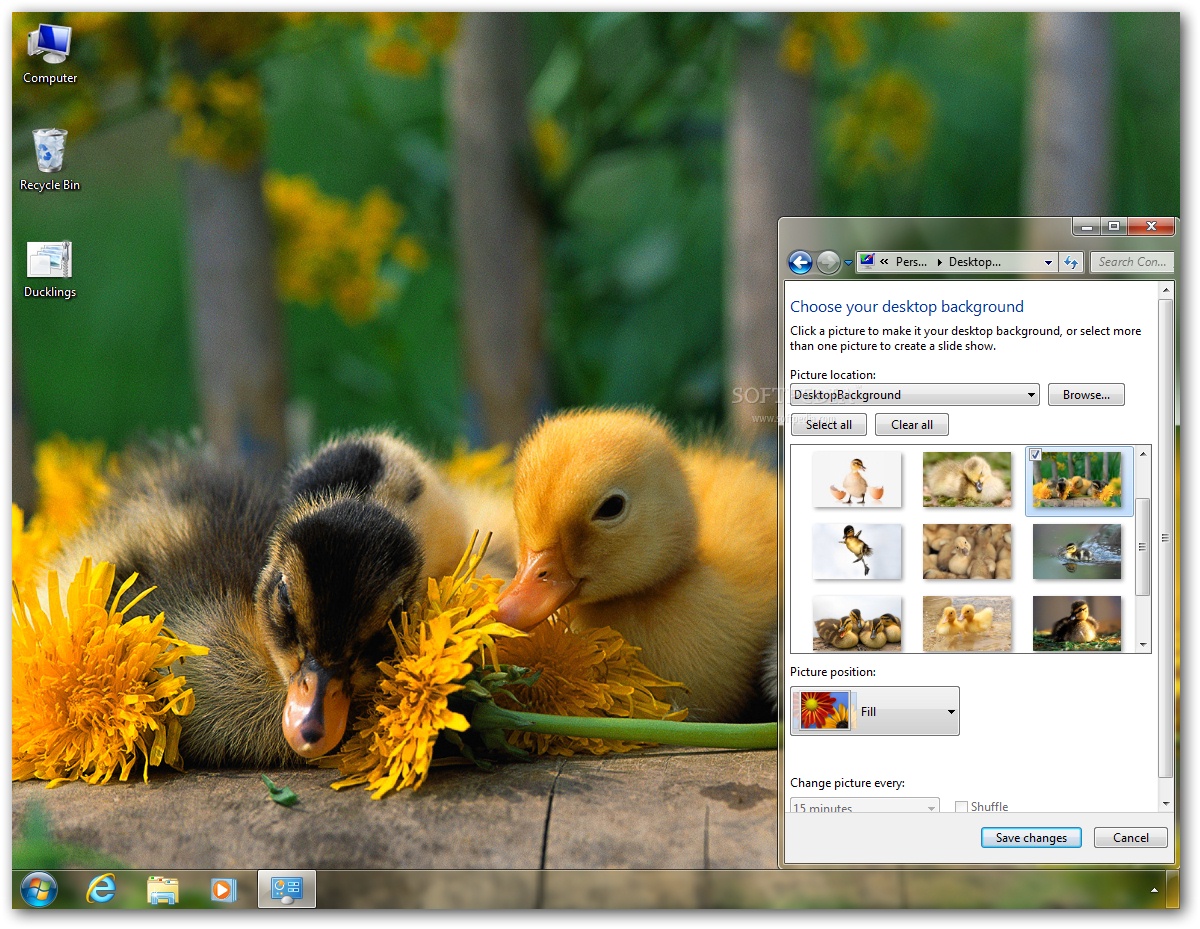Cancel the desktop background changes

pos(1131,838)
